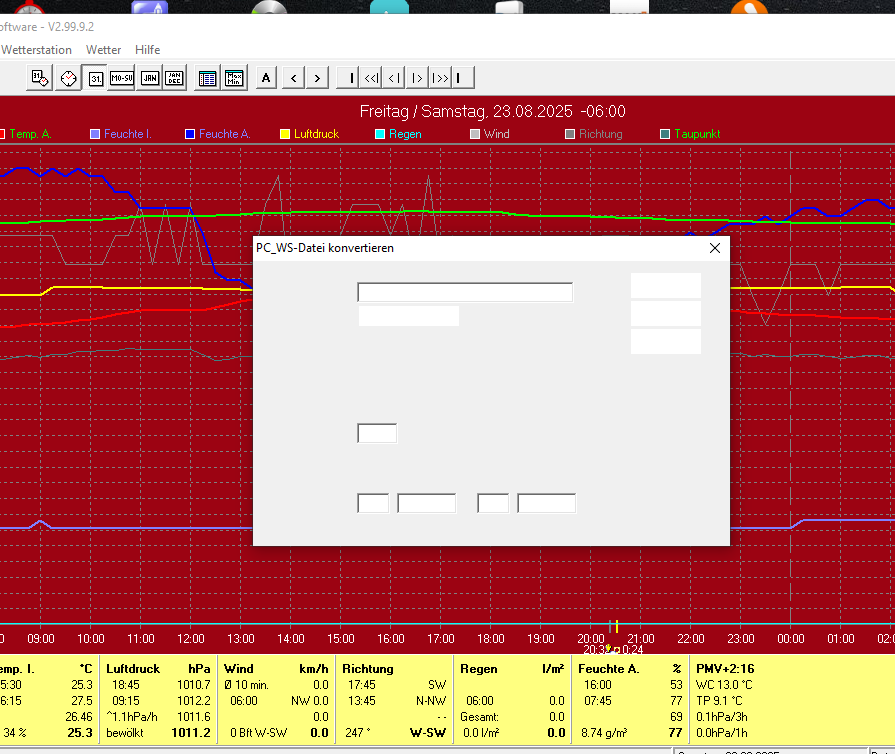
Task: Go to next period with right arrow
Action: coord(317,78)
